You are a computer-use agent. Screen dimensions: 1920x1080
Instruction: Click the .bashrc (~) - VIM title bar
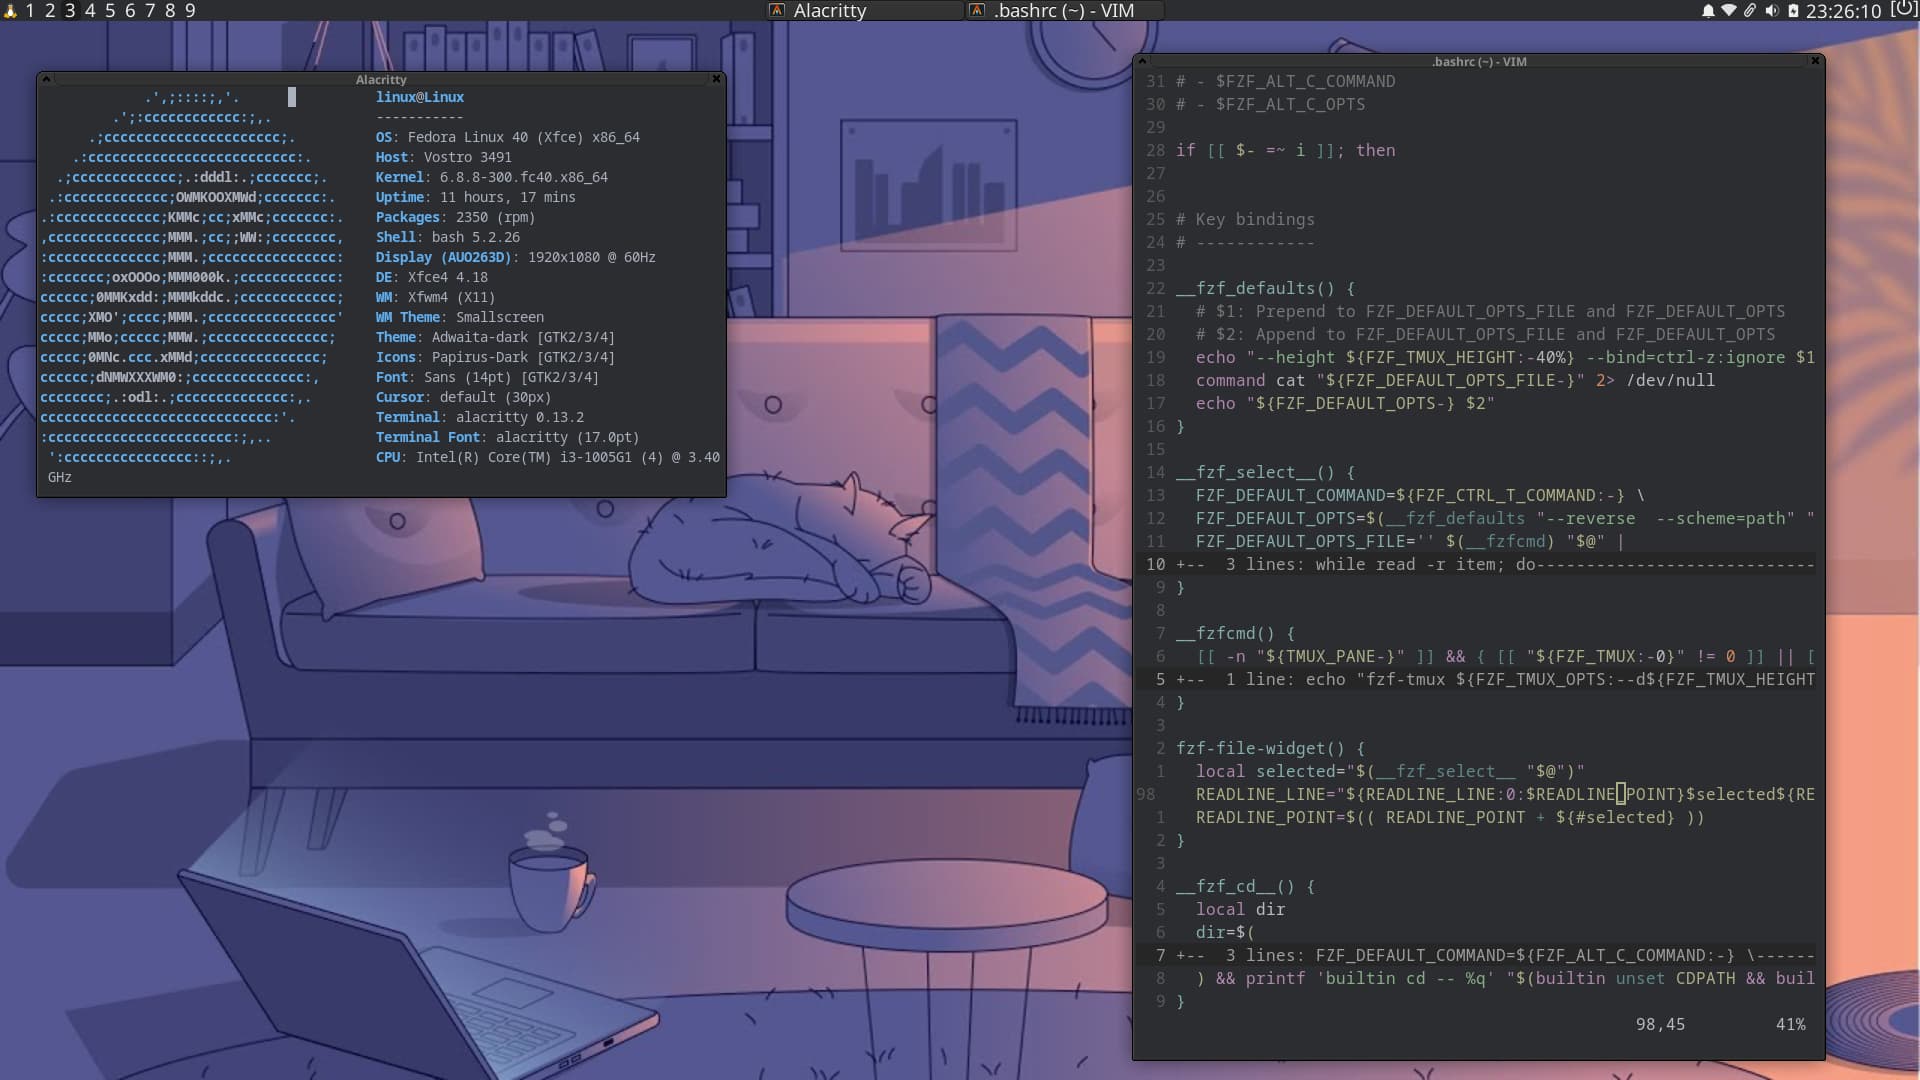(x=1478, y=61)
